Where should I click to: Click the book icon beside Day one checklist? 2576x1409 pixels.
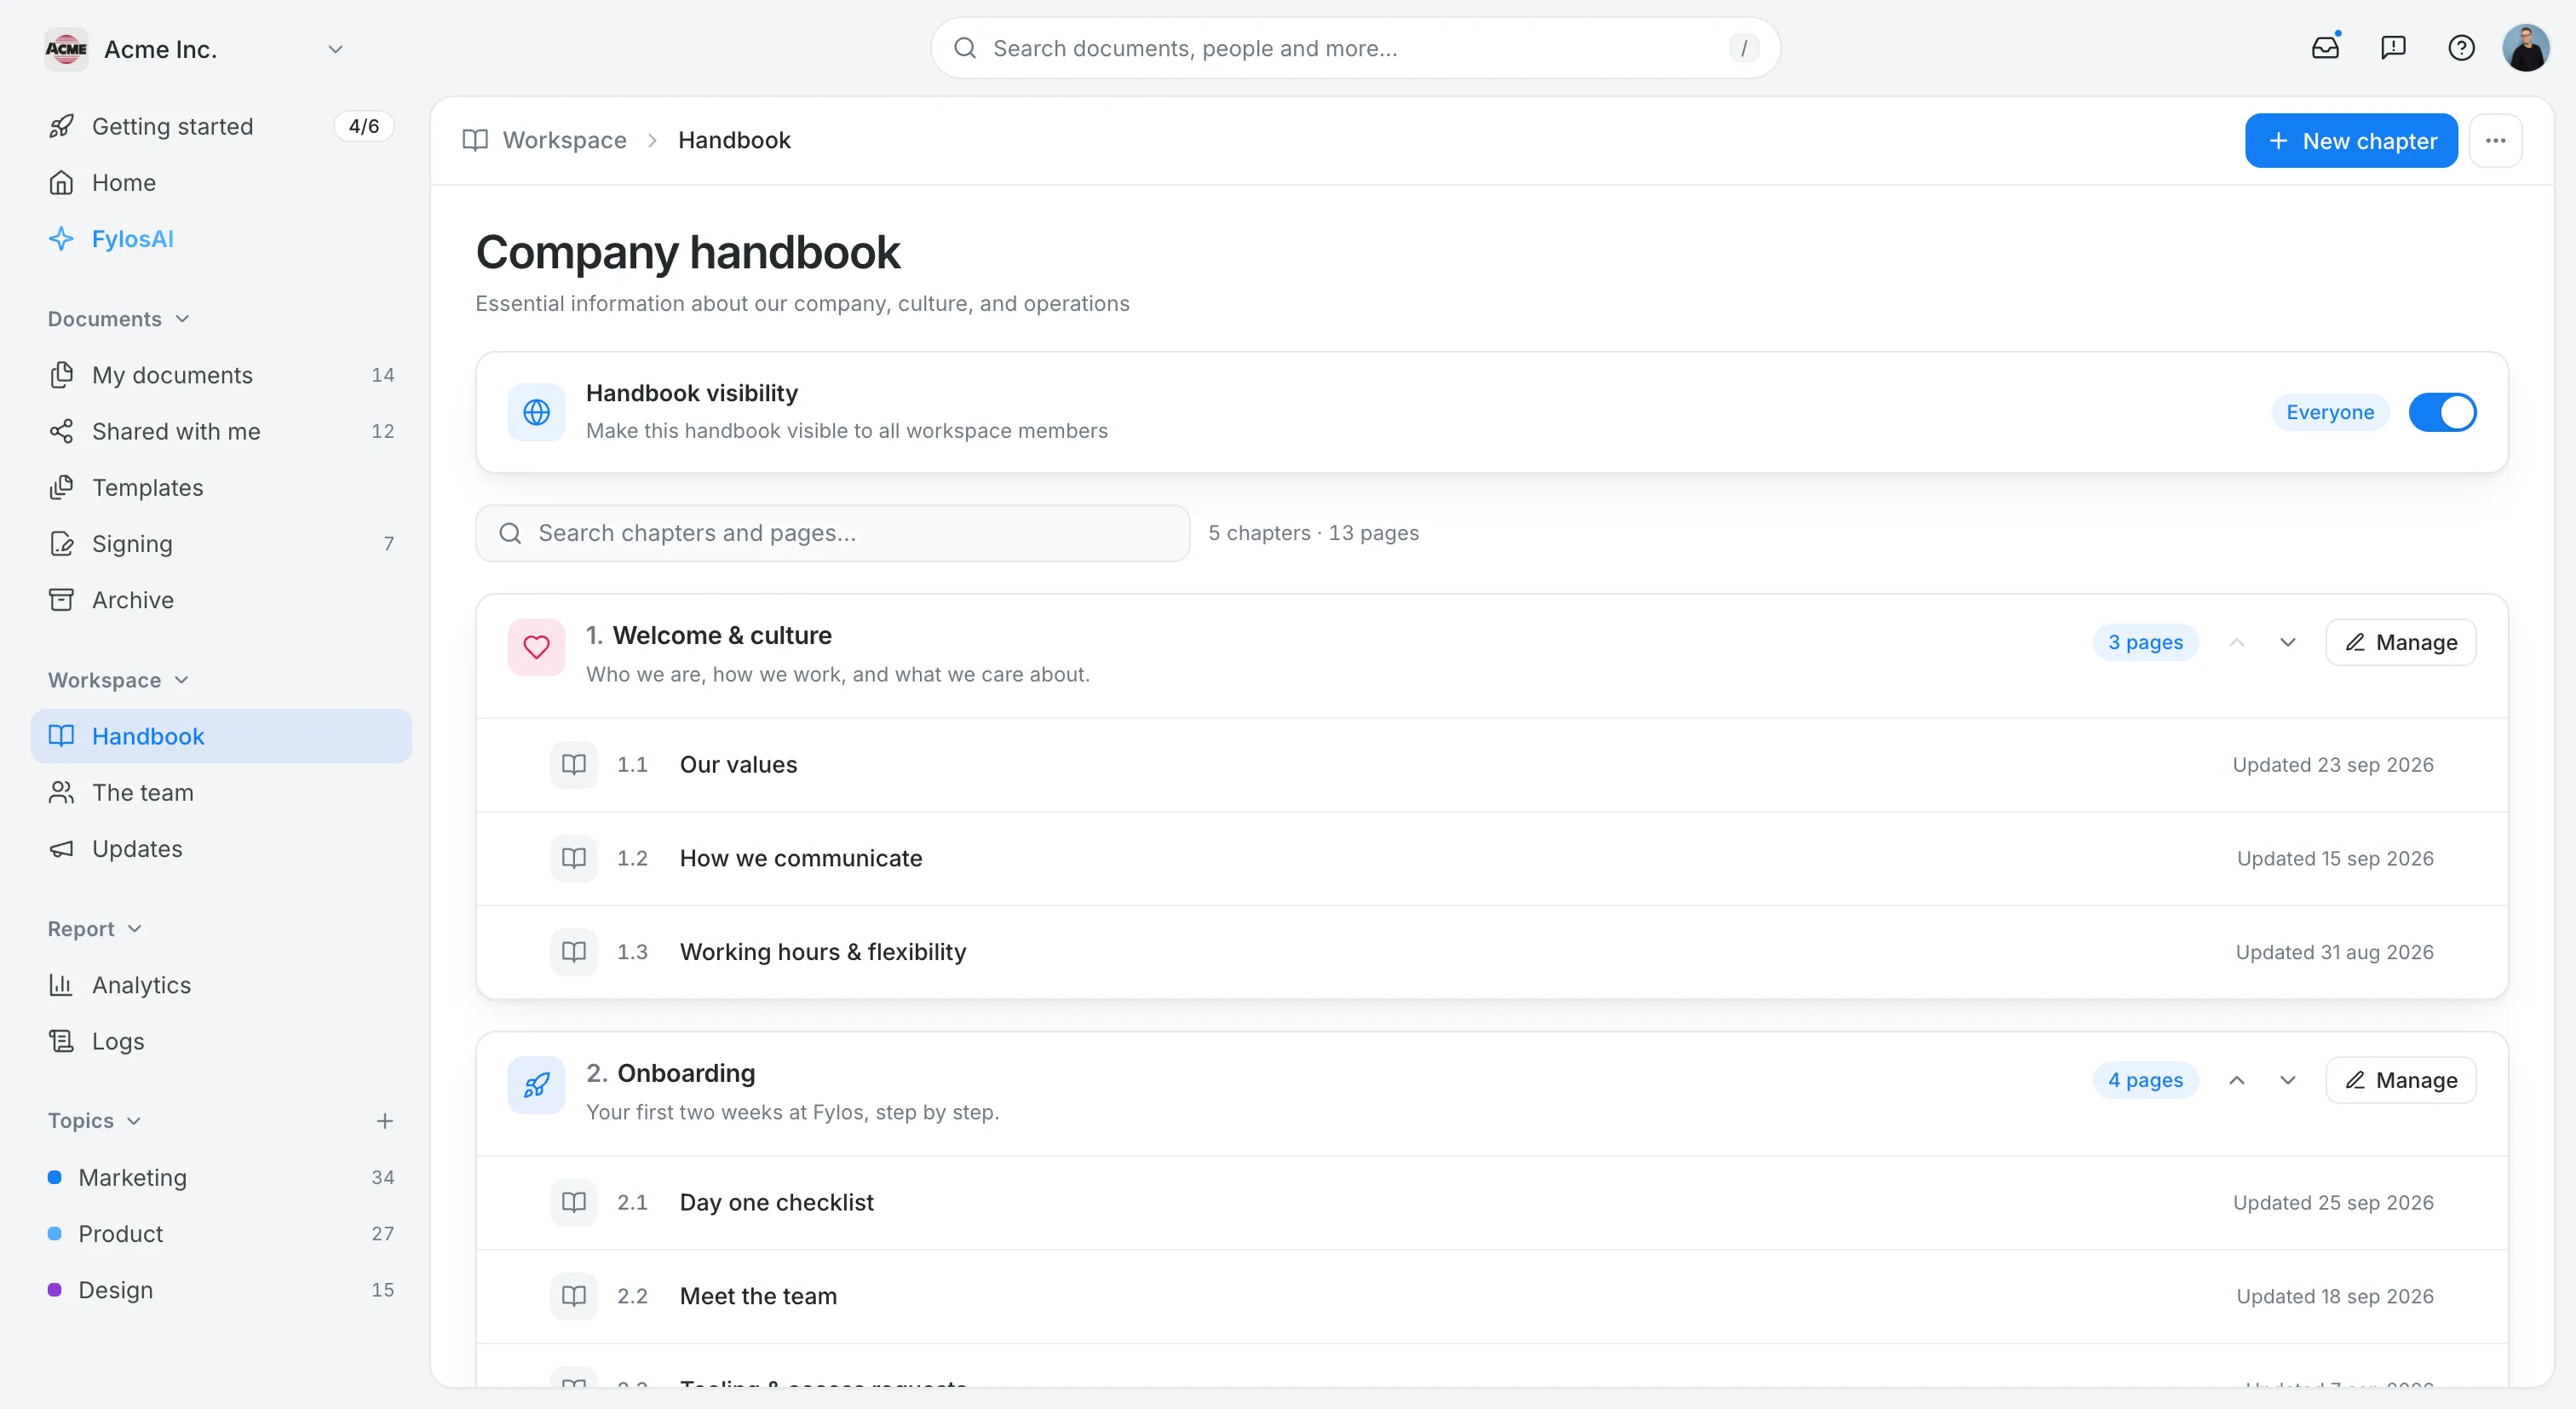pos(574,1202)
